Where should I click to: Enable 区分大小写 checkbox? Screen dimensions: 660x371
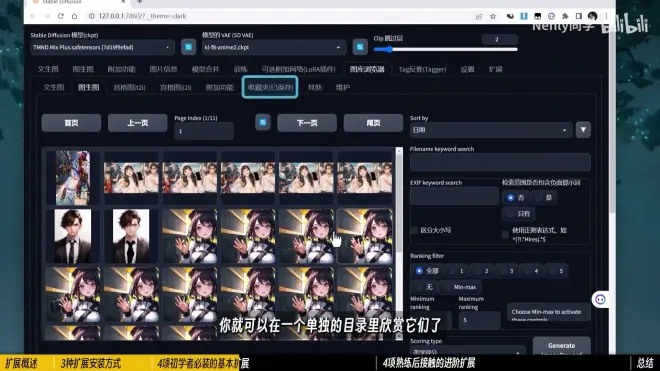414,230
